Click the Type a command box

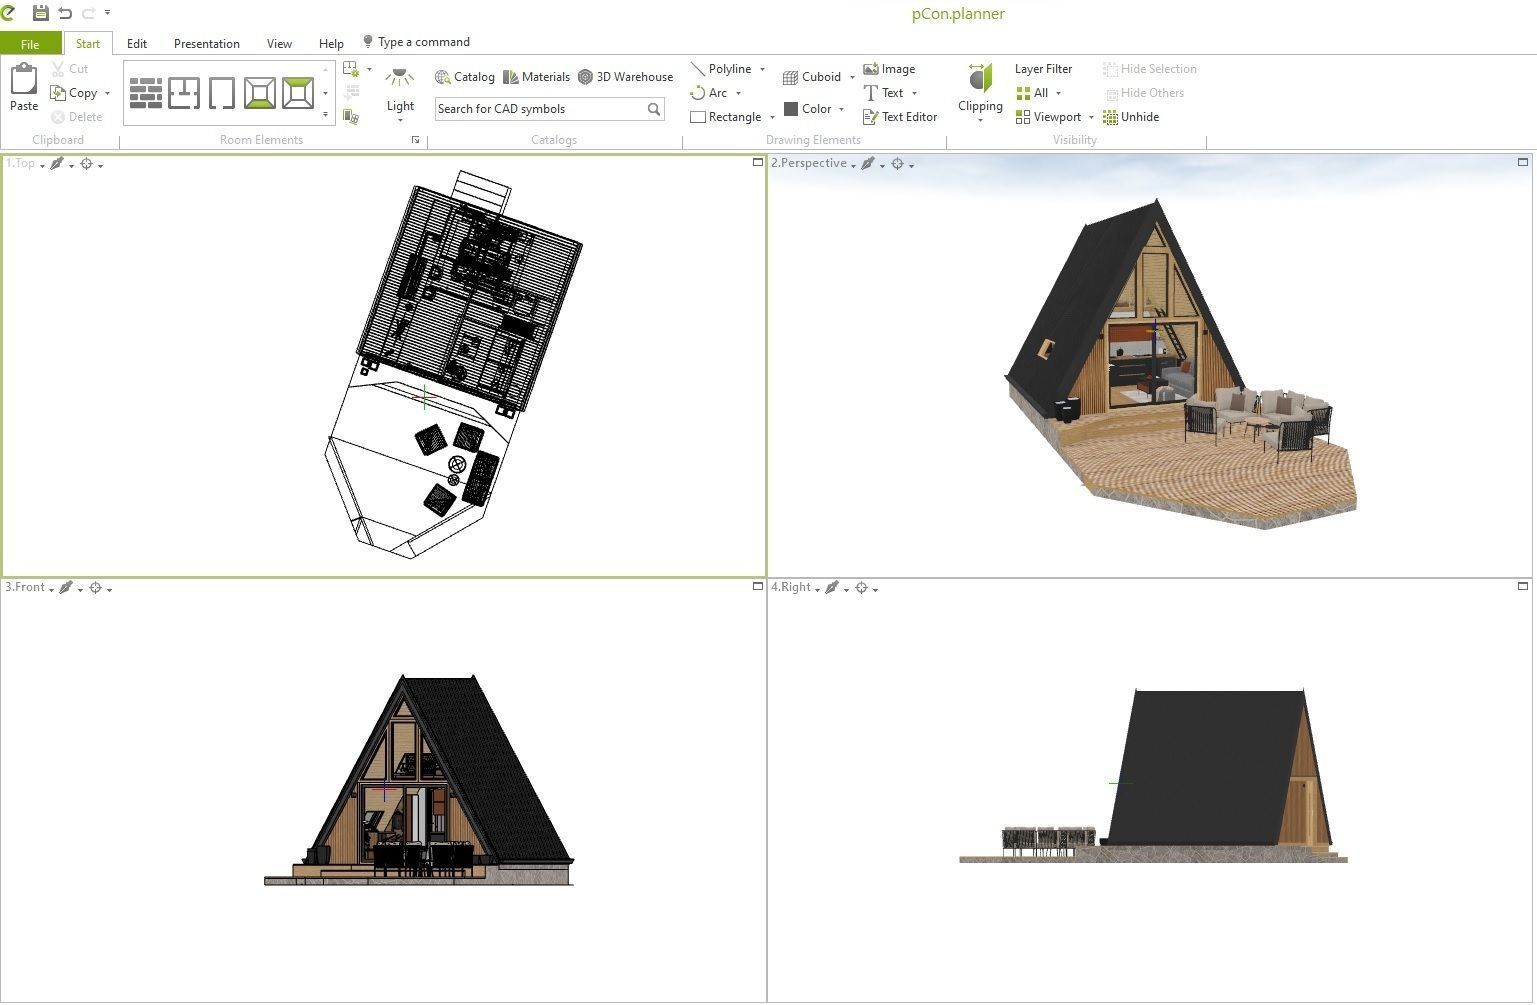(416, 42)
